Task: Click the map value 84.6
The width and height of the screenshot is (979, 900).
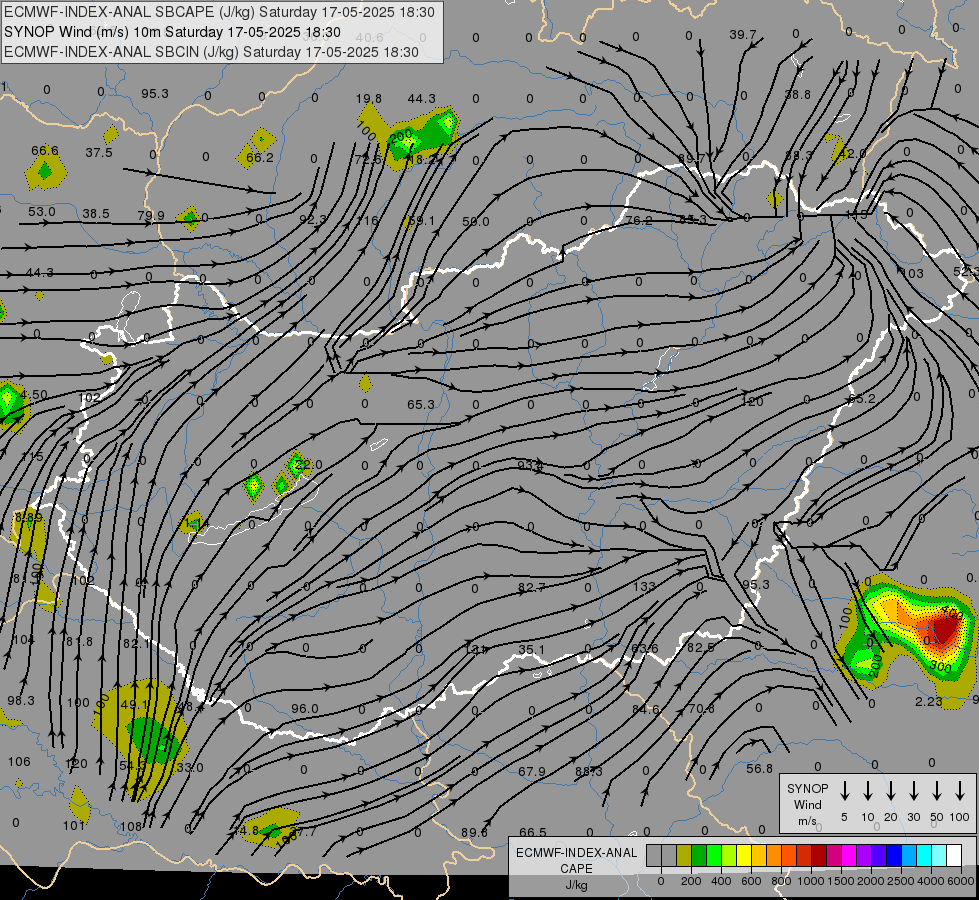Action: tap(646, 710)
